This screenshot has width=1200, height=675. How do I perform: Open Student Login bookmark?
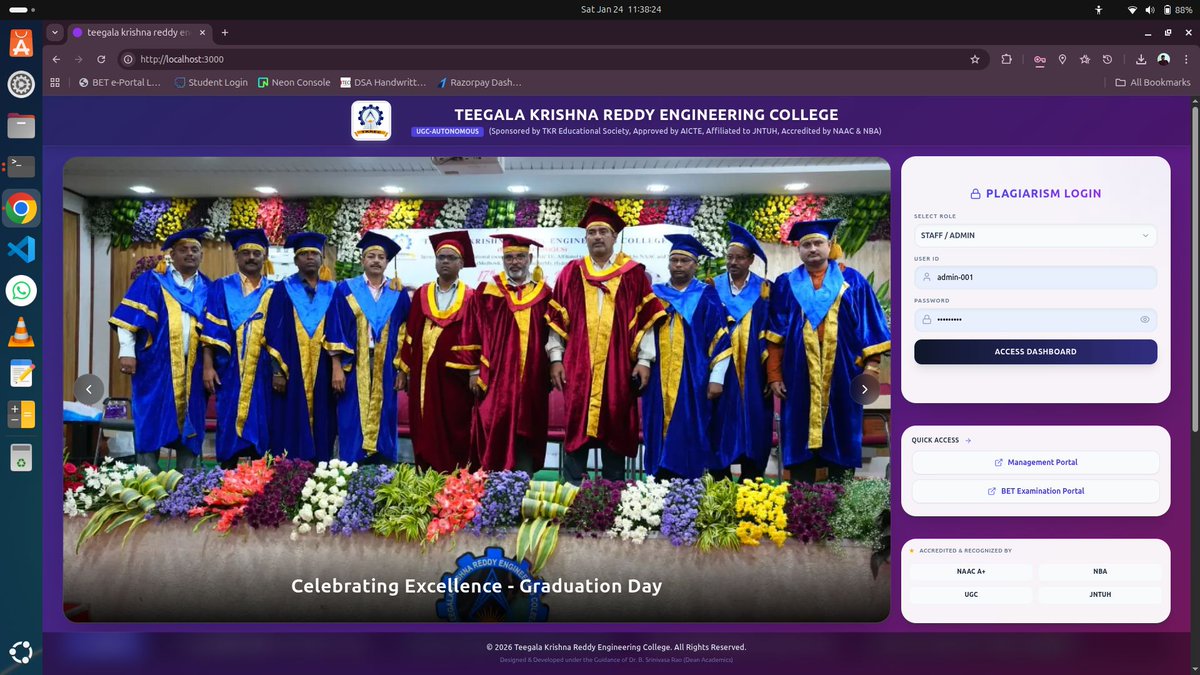tap(210, 82)
